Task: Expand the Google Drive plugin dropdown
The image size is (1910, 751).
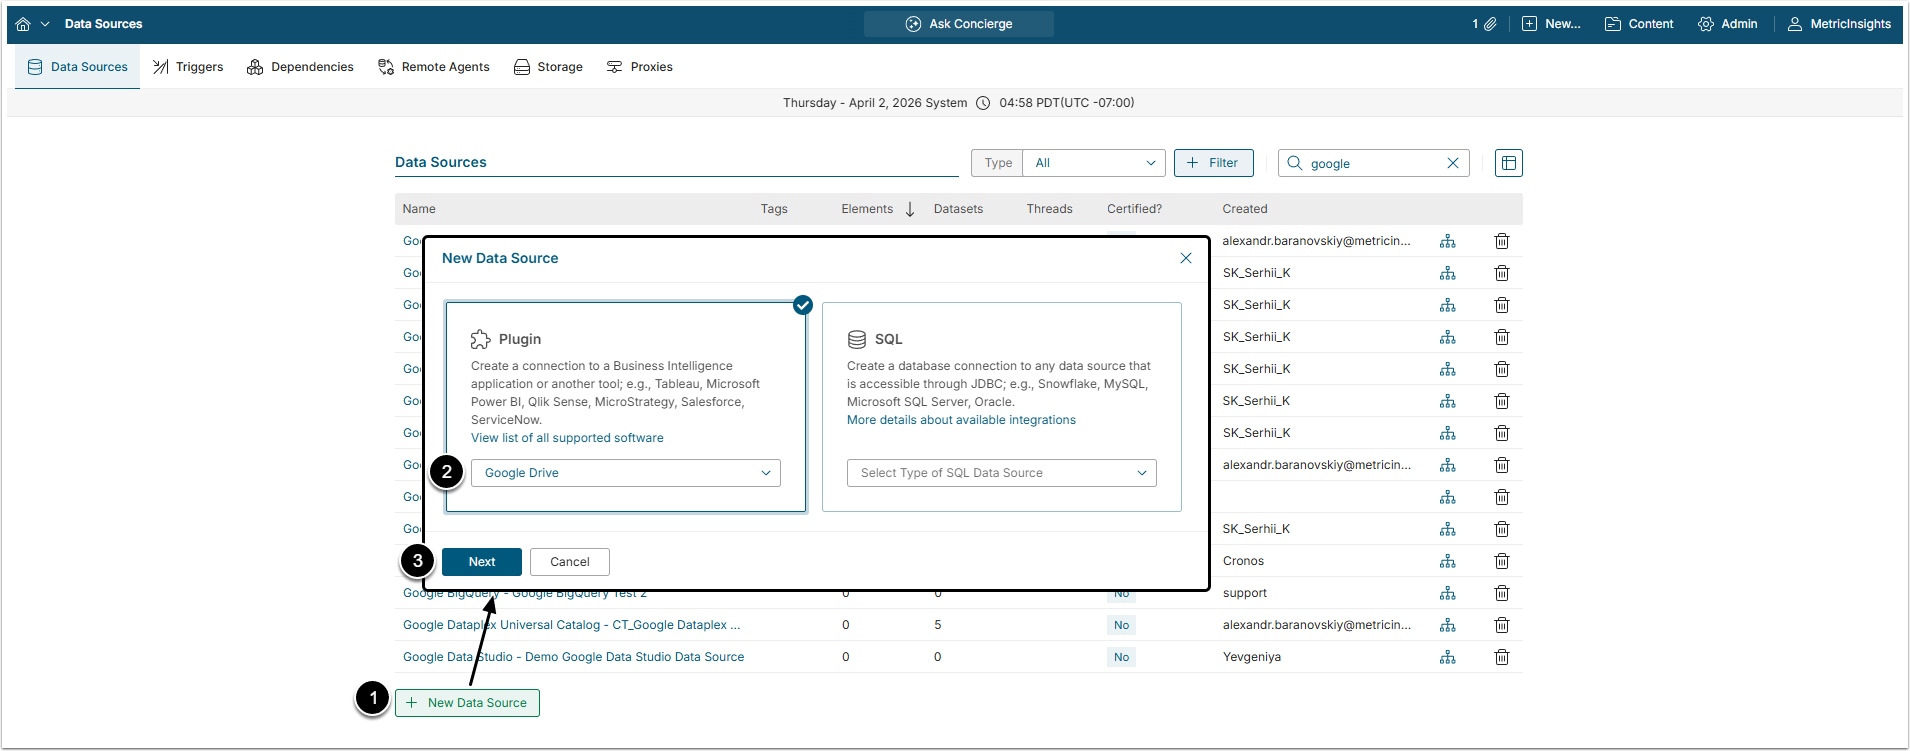Action: (x=625, y=473)
